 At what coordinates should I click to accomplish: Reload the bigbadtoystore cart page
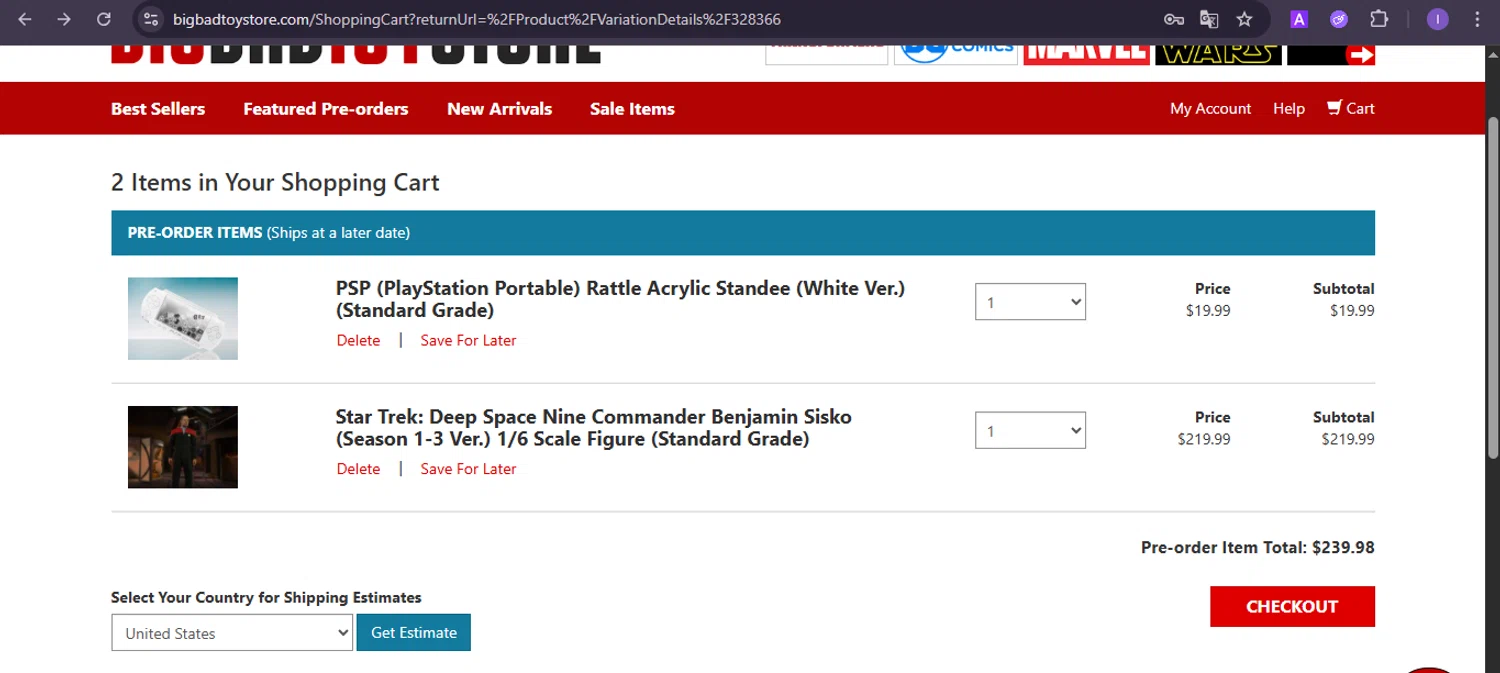tap(104, 19)
